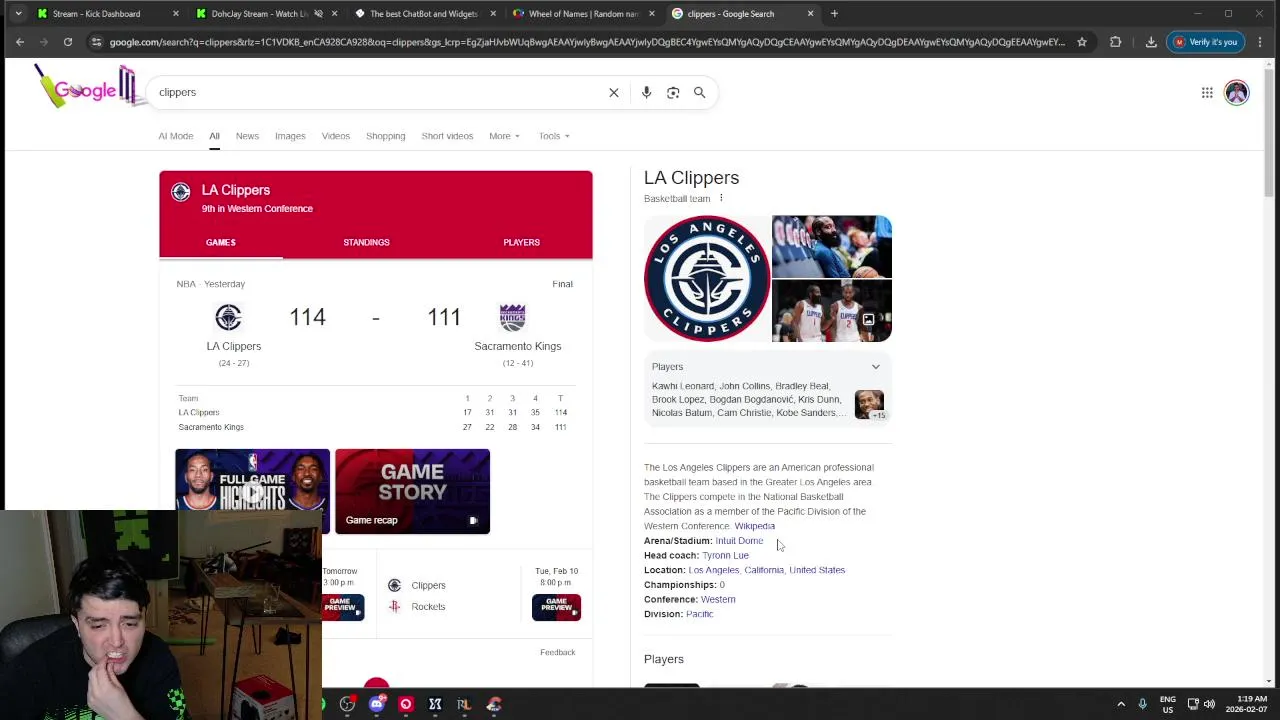The image size is (1280, 720).
Task: Open the tab search dropdown arrow
Action: pyautogui.click(x=18, y=14)
